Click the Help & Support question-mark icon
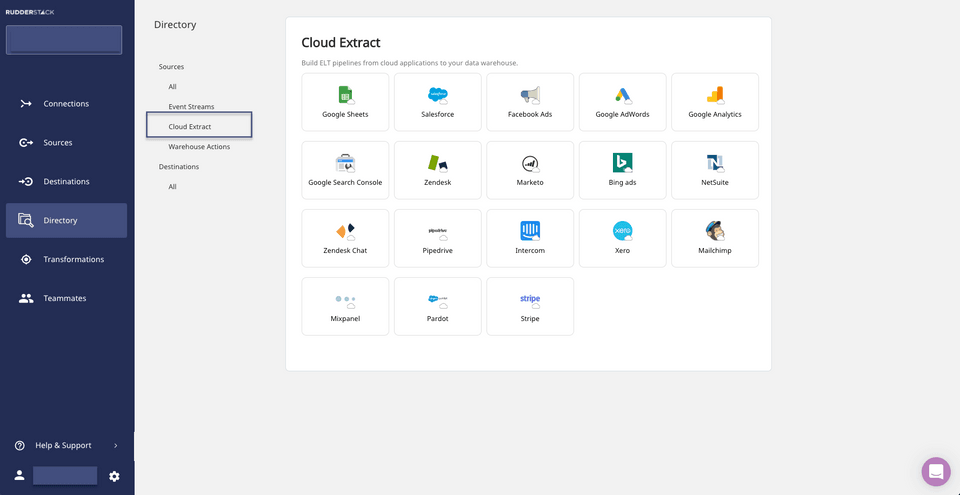 (20, 445)
